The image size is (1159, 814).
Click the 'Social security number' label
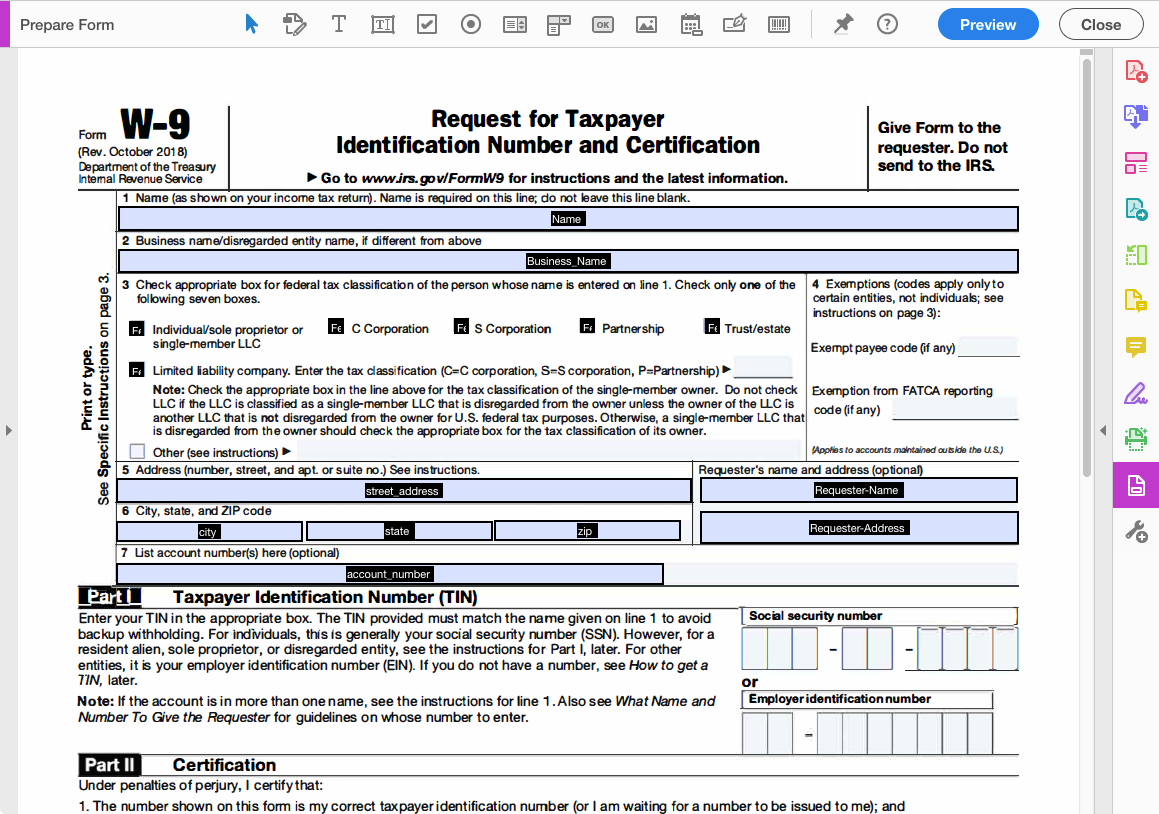pyautogui.click(x=815, y=616)
